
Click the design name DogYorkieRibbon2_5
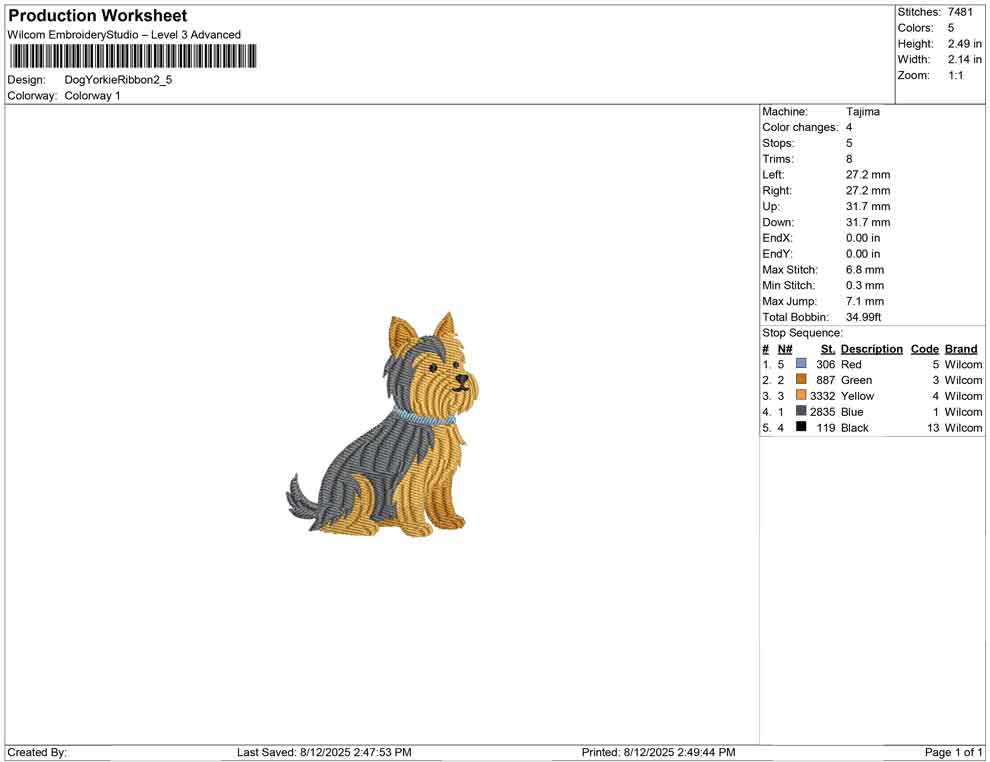[118, 80]
